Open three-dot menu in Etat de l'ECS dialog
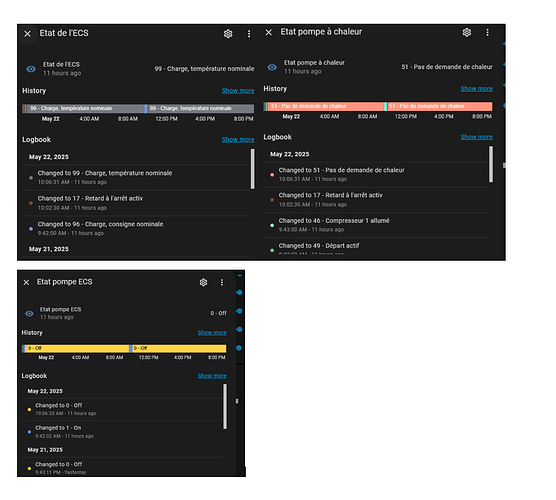 tap(249, 34)
